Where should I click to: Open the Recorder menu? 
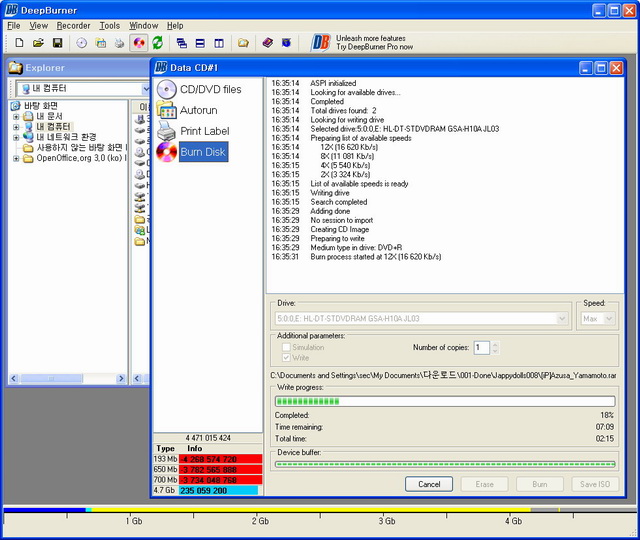click(x=73, y=26)
